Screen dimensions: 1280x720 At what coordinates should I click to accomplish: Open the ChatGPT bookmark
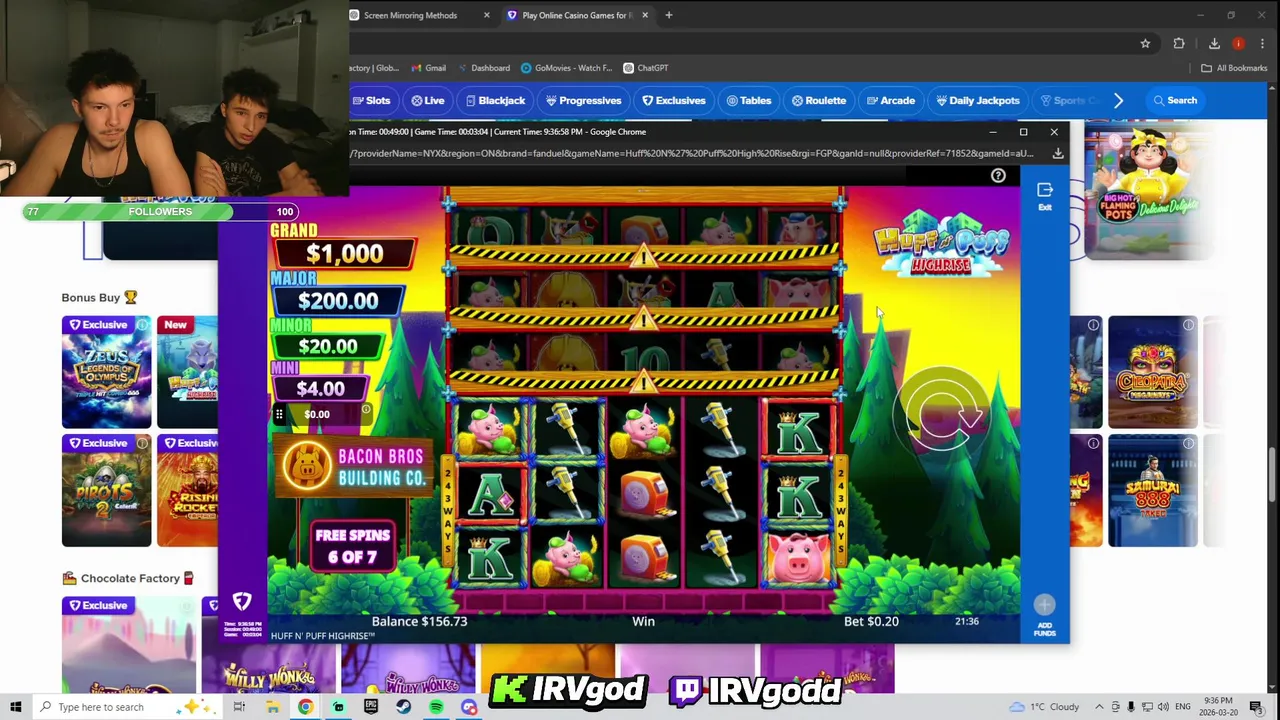pos(645,68)
